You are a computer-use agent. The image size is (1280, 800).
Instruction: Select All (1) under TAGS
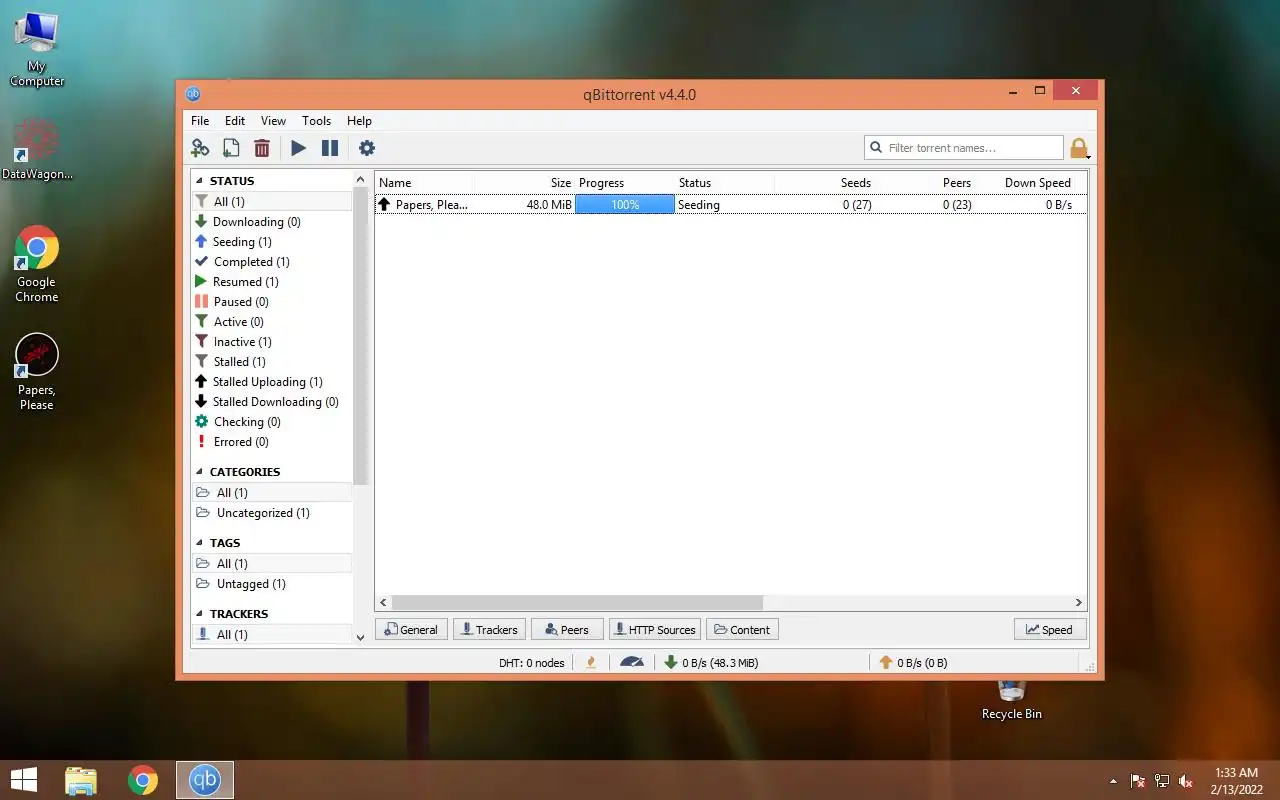point(272,564)
